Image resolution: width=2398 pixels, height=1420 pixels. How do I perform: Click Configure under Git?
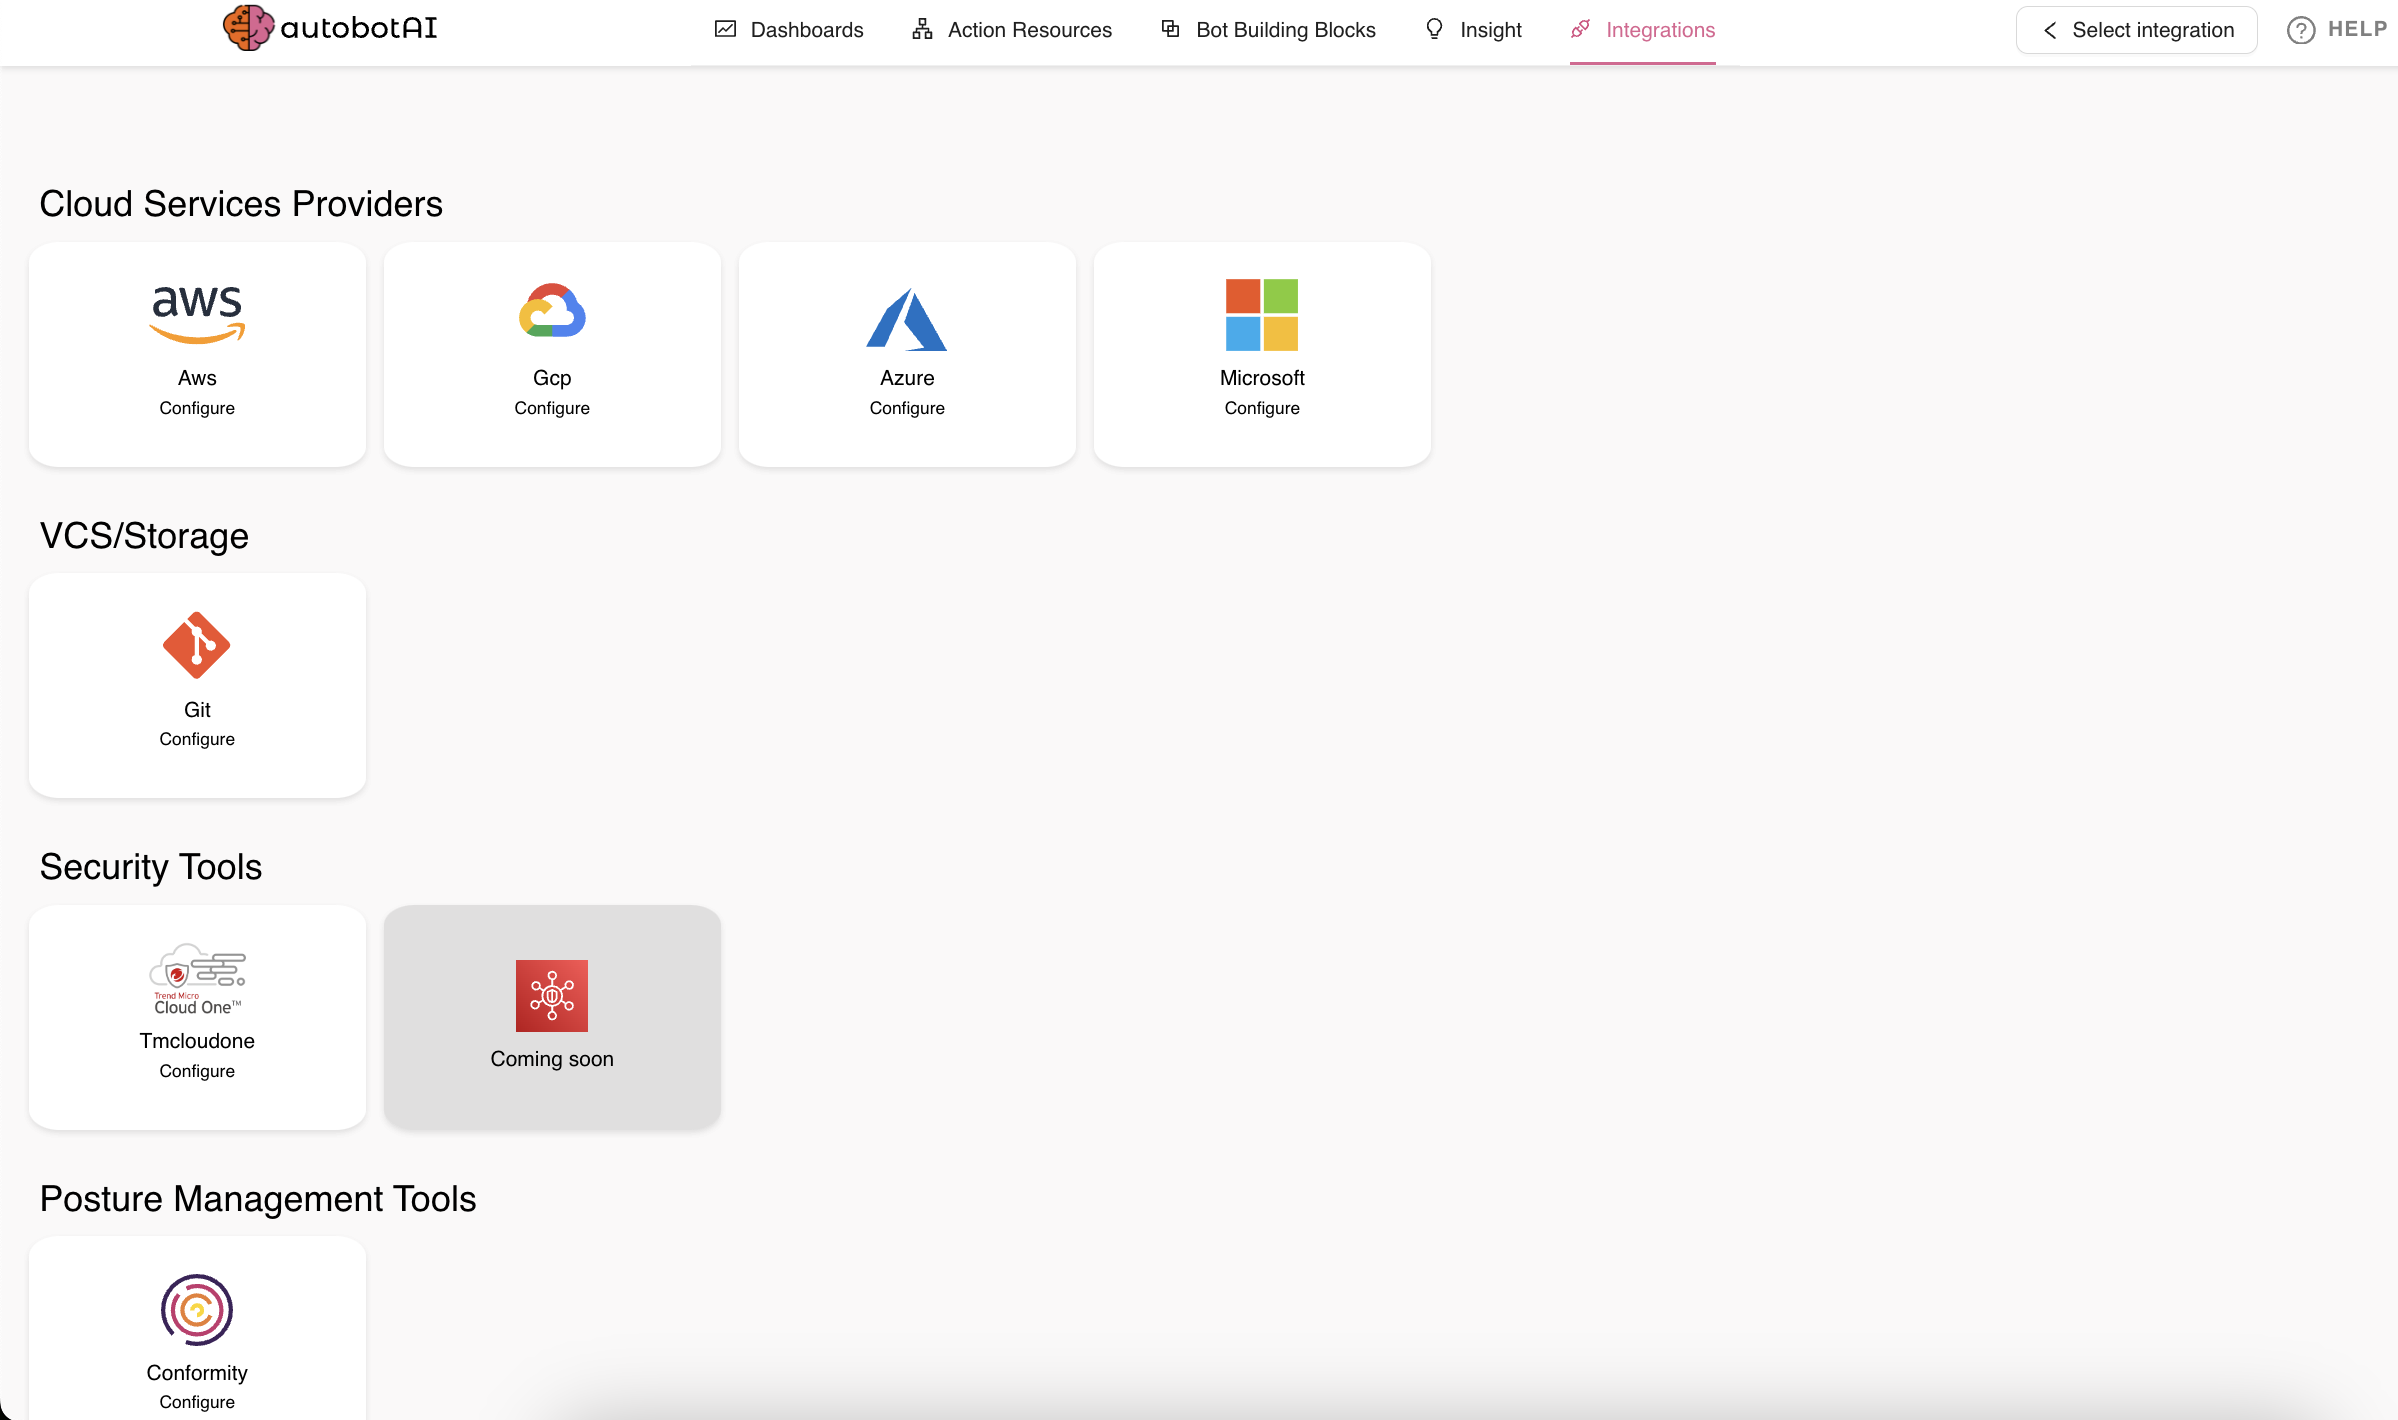[197, 739]
